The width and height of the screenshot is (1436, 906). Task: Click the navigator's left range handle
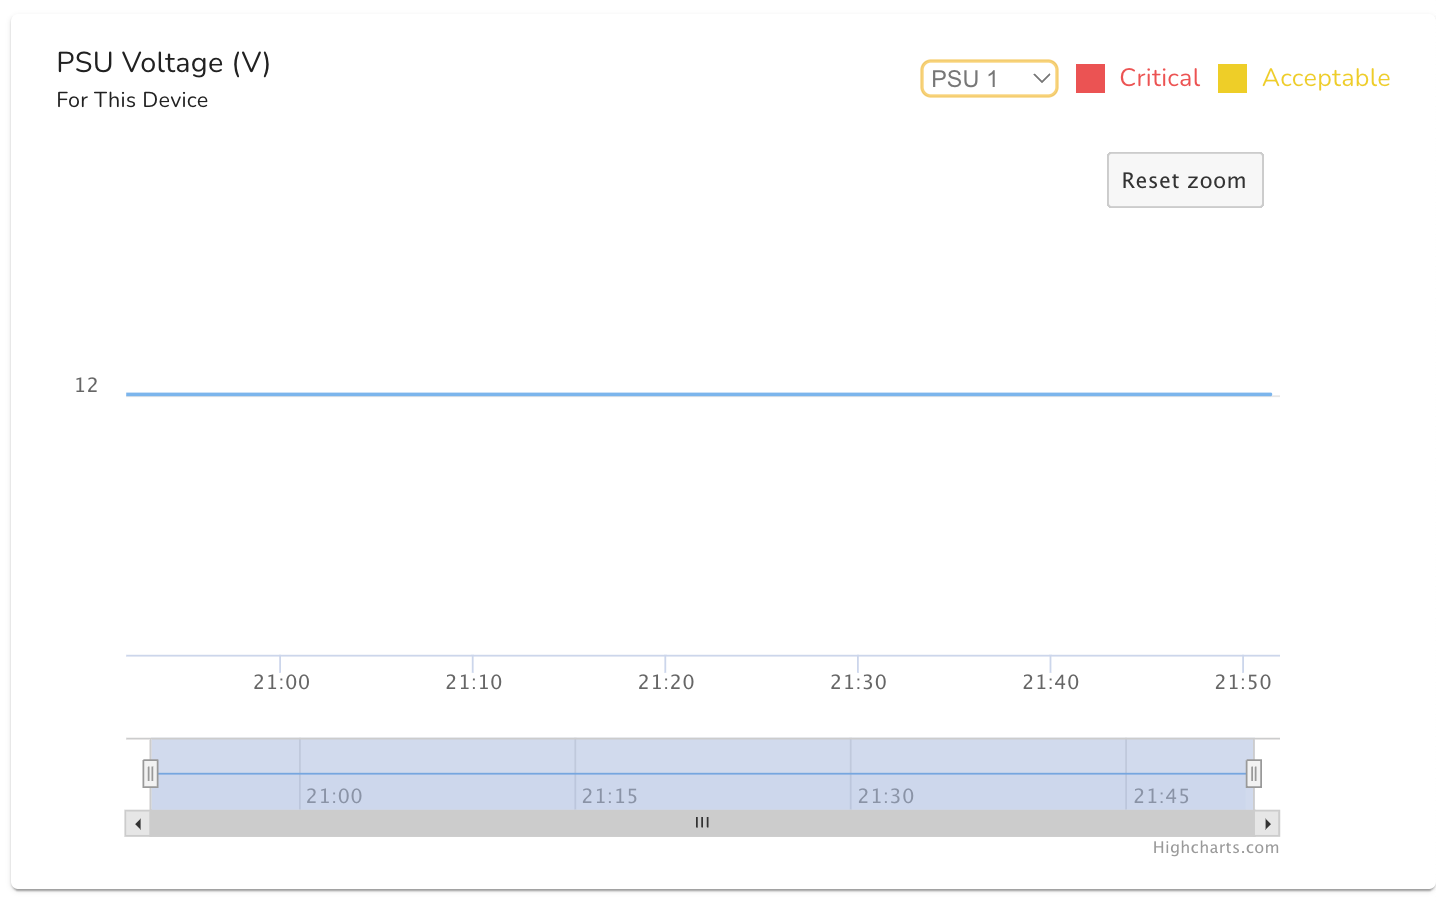[150, 773]
